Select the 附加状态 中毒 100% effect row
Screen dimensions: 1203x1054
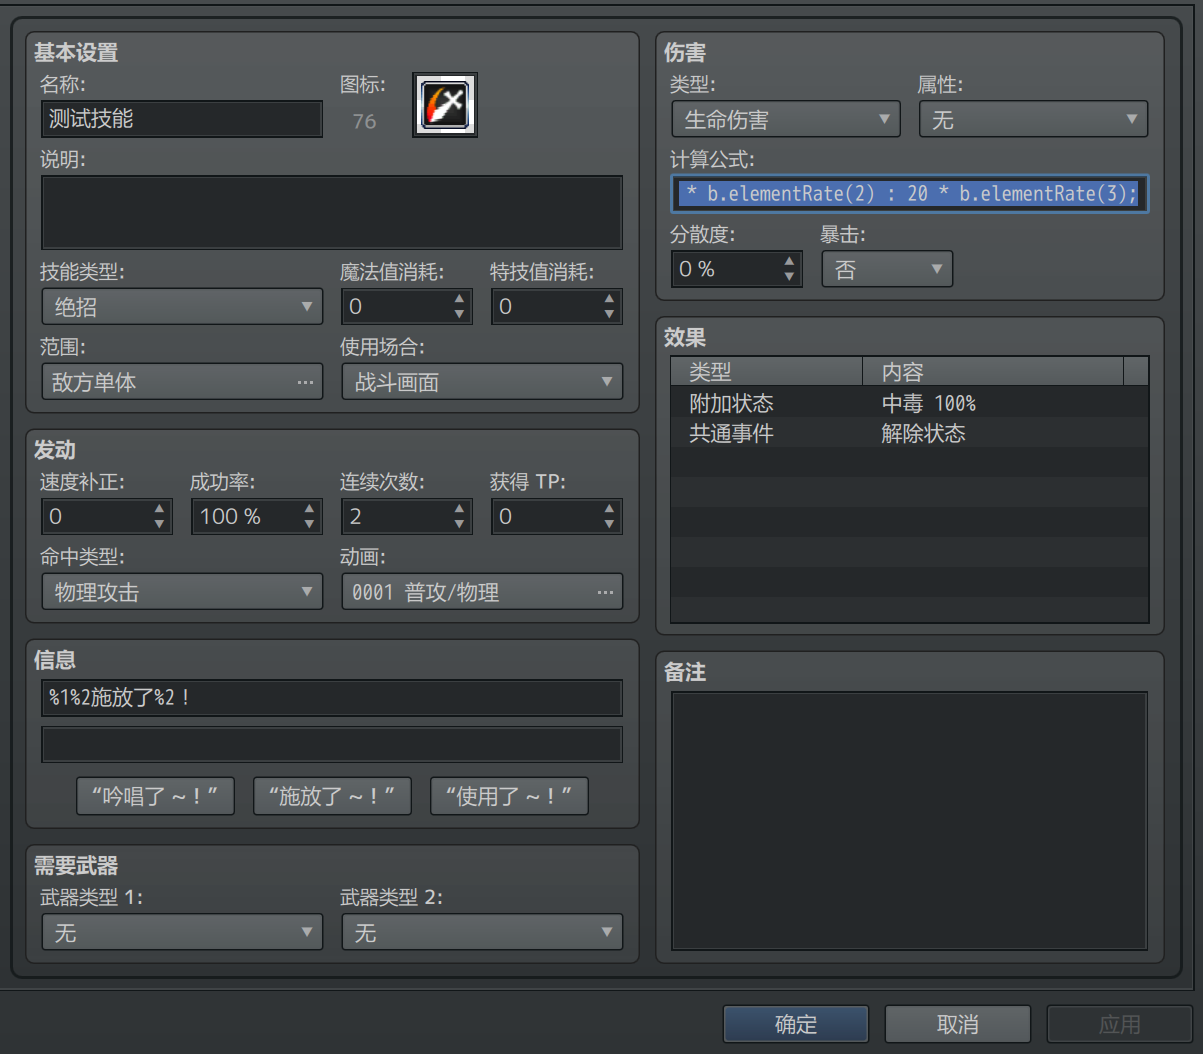(909, 403)
